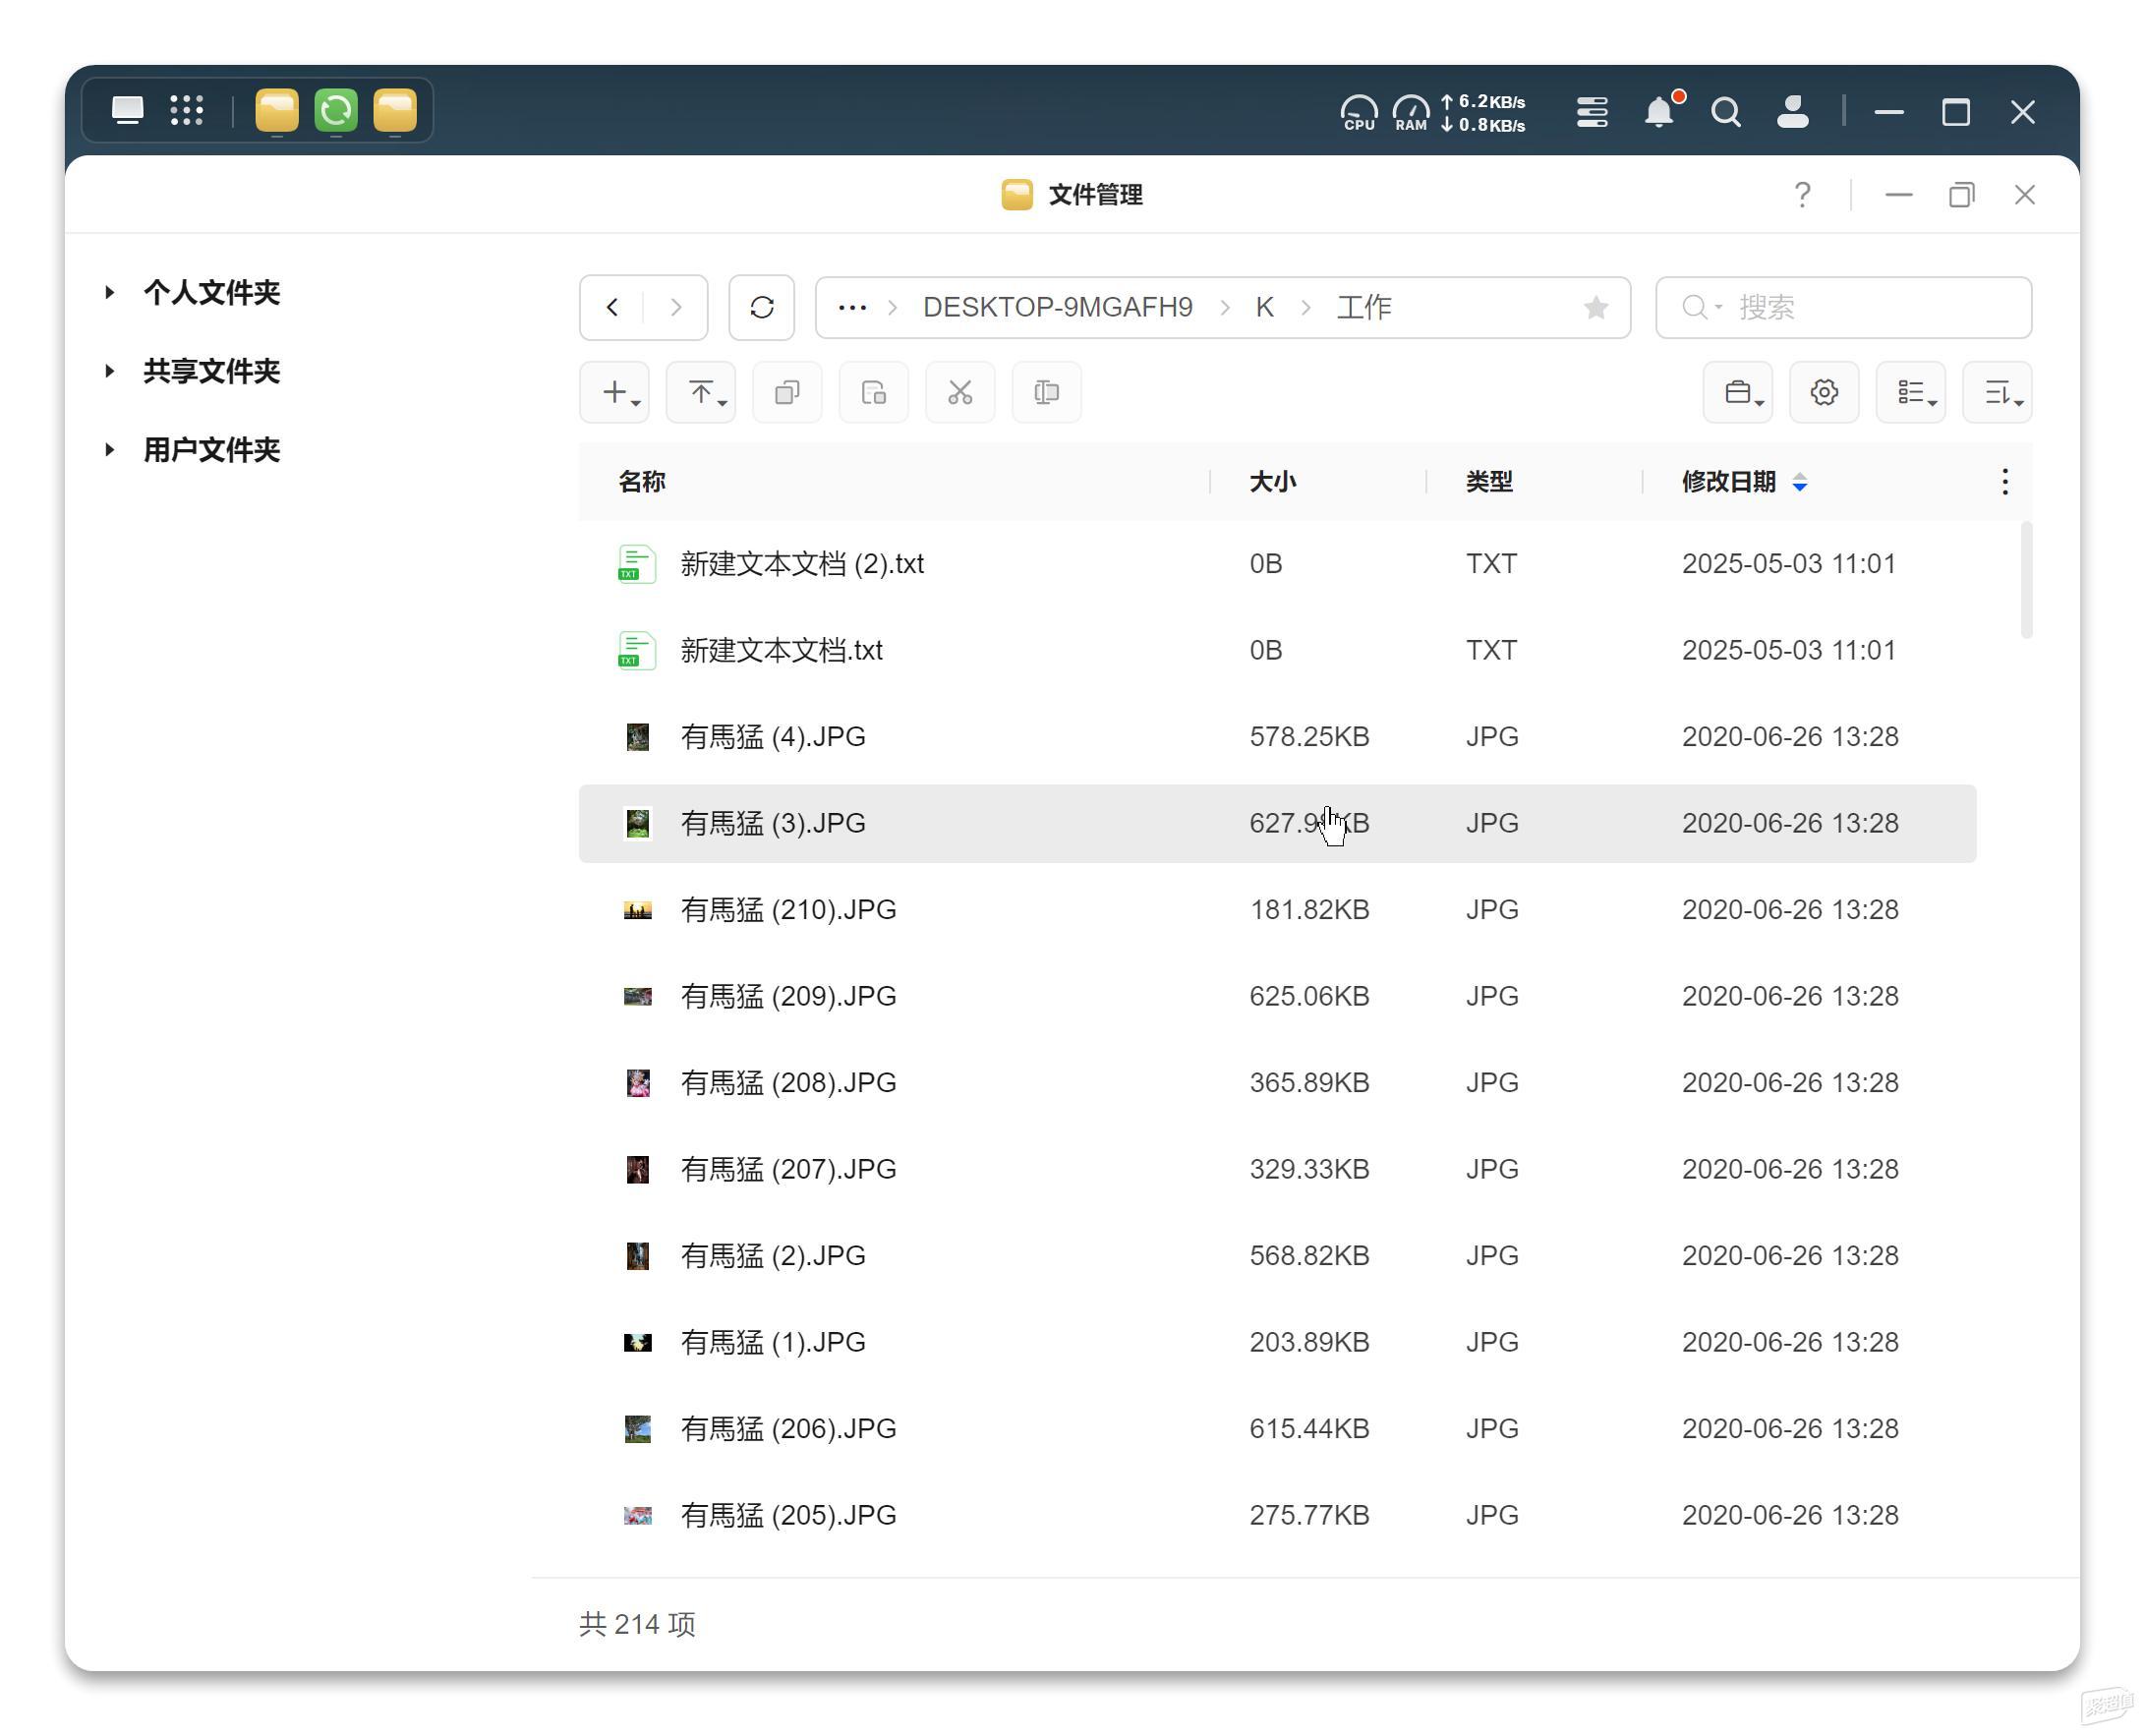The width and height of the screenshot is (2145, 1736).
Task: Select file 有馬猛 (4).JPG
Action: (x=1277, y=737)
